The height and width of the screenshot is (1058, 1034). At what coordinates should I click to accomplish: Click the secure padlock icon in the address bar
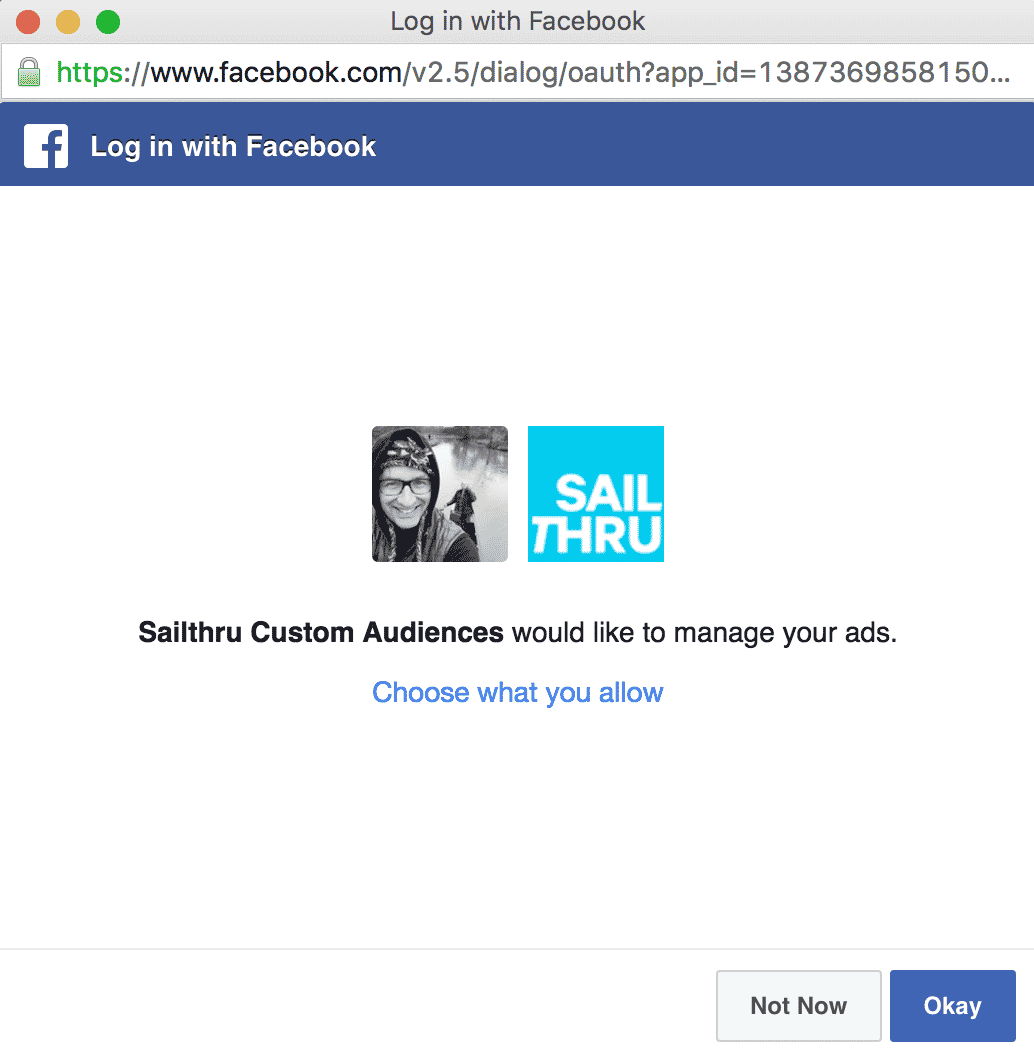(x=29, y=72)
